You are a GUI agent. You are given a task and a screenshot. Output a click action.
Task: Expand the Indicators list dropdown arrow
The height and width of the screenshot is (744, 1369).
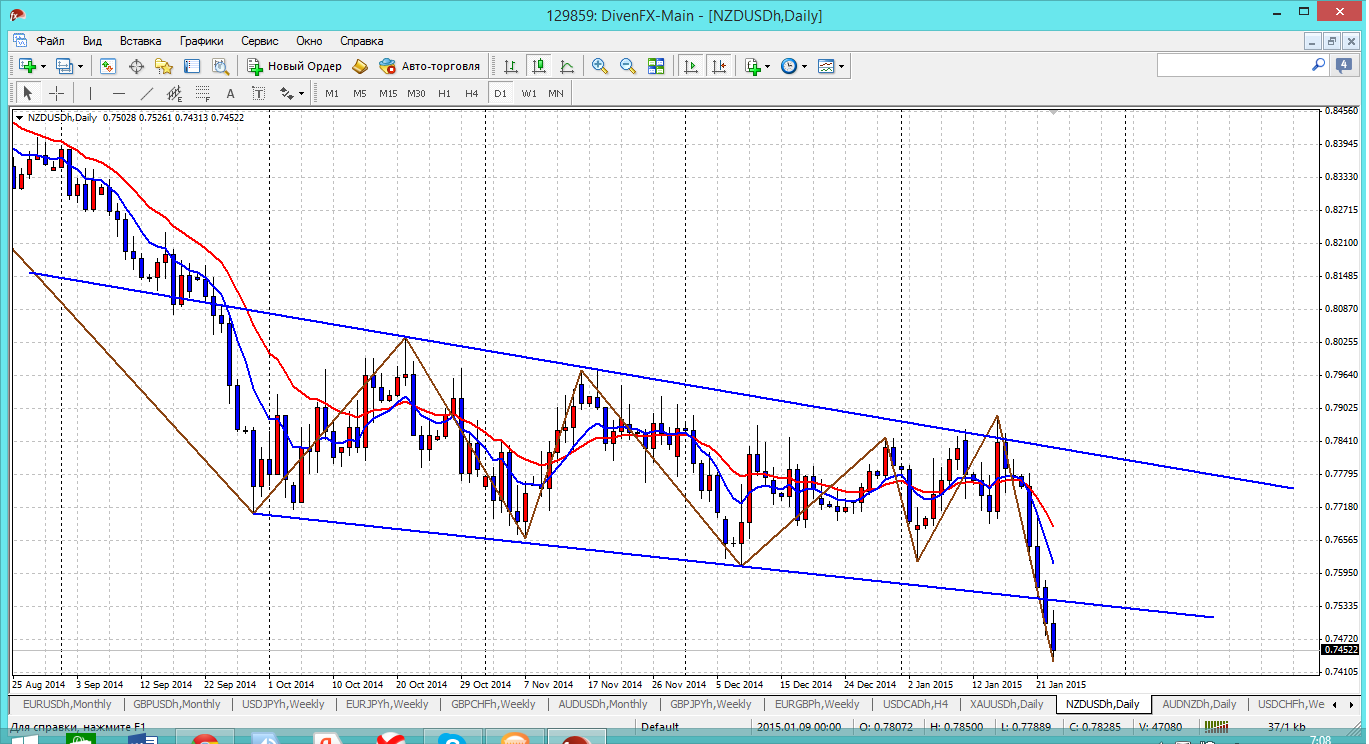tap(767, 66)
